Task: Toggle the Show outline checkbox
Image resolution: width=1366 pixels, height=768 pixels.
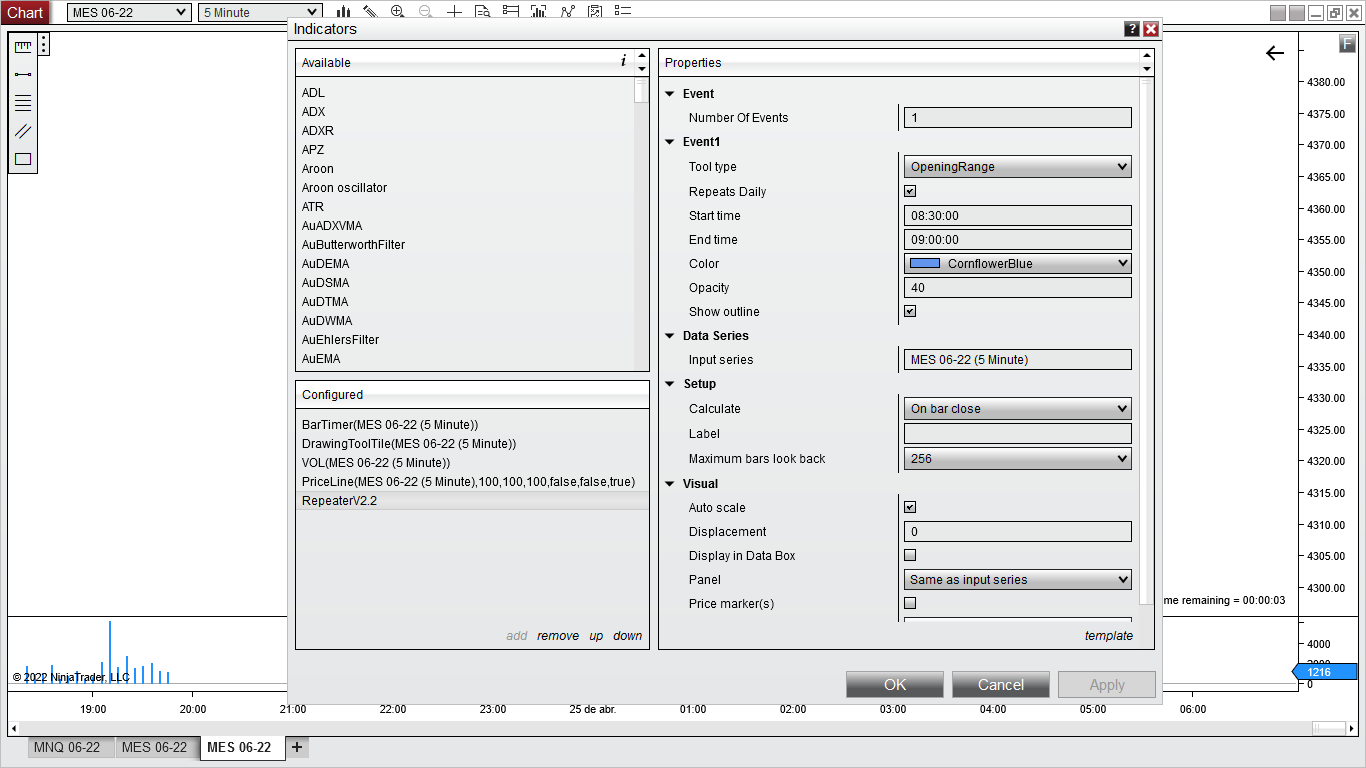Action: coord(910,311)
